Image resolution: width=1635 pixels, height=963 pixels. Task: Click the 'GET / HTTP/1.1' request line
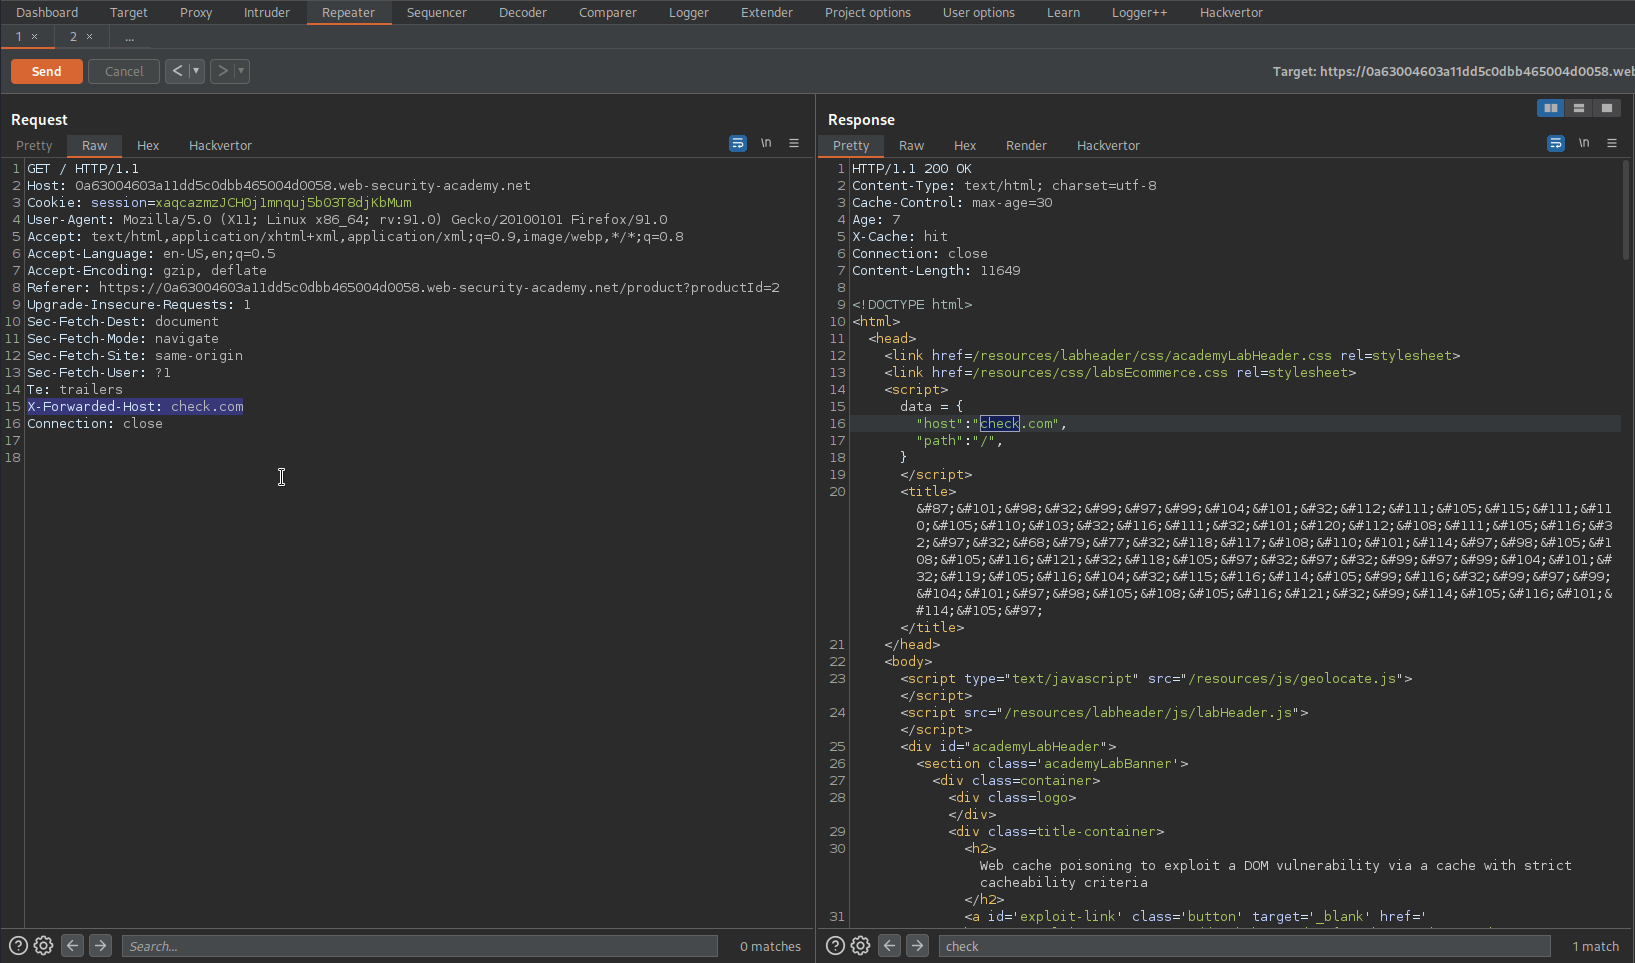[83, 168]
